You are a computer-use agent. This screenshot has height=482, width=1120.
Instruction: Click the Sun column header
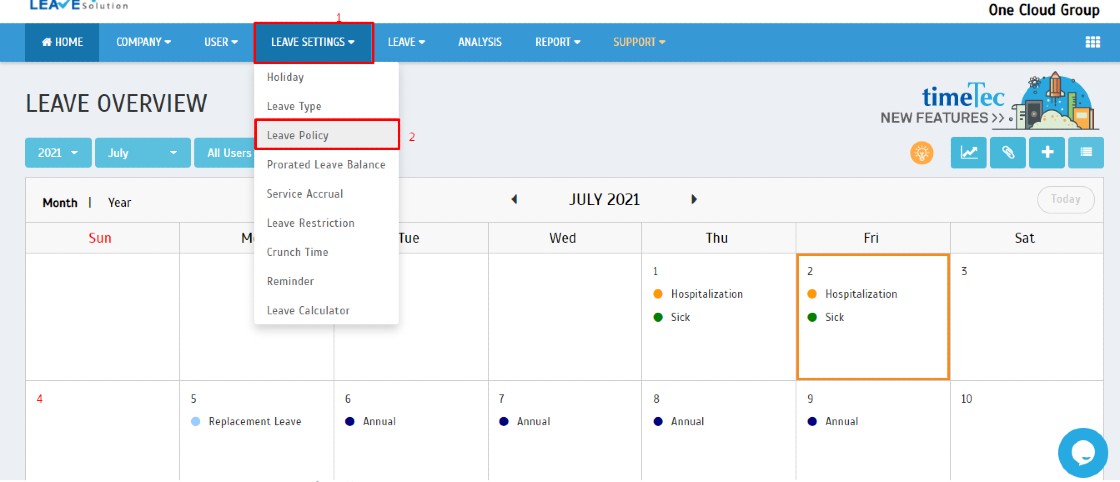click(100, 238)
